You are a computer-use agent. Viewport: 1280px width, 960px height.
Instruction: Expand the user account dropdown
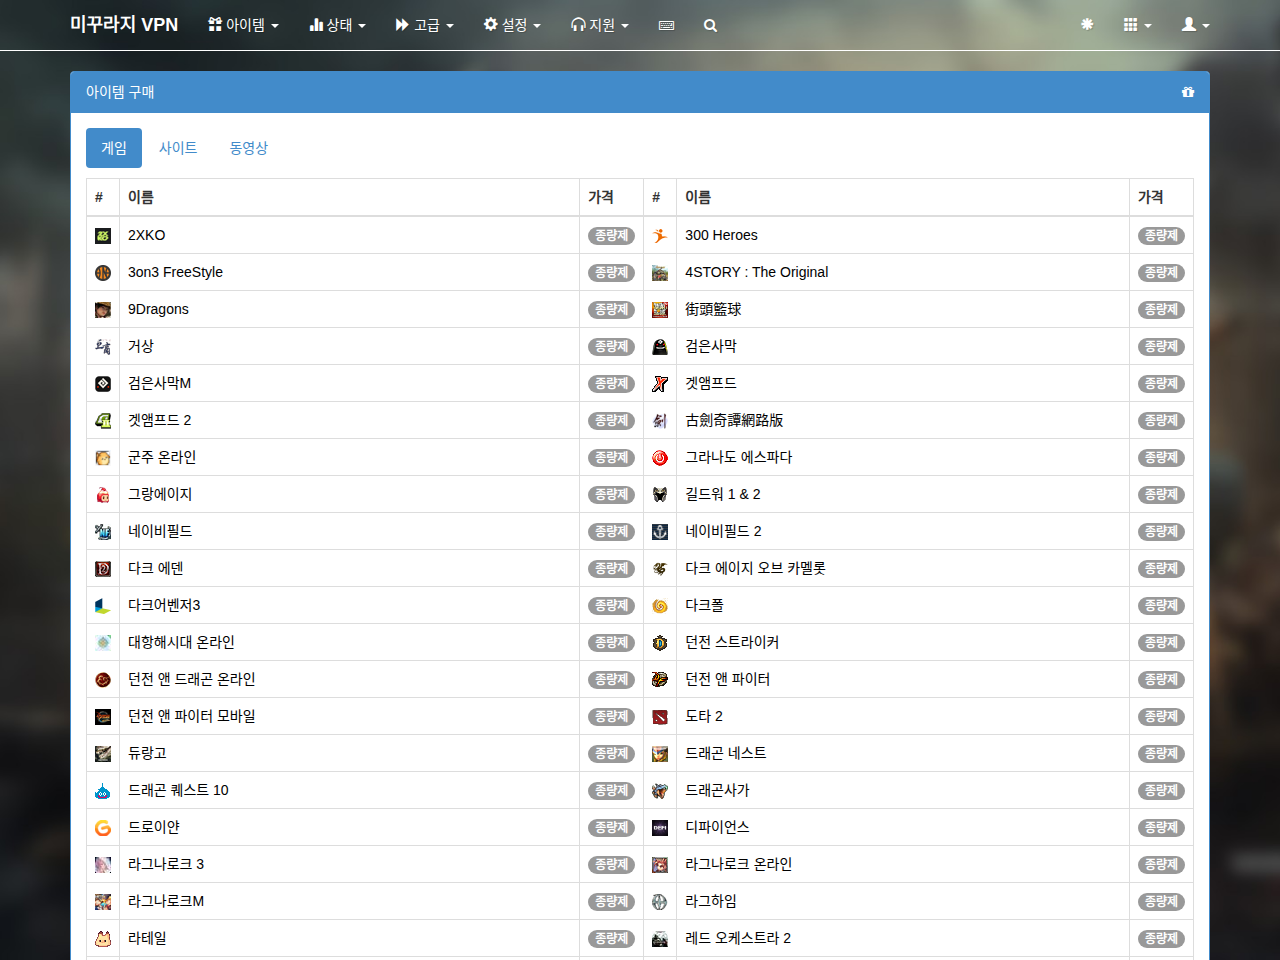click(x=1195, y=25)
